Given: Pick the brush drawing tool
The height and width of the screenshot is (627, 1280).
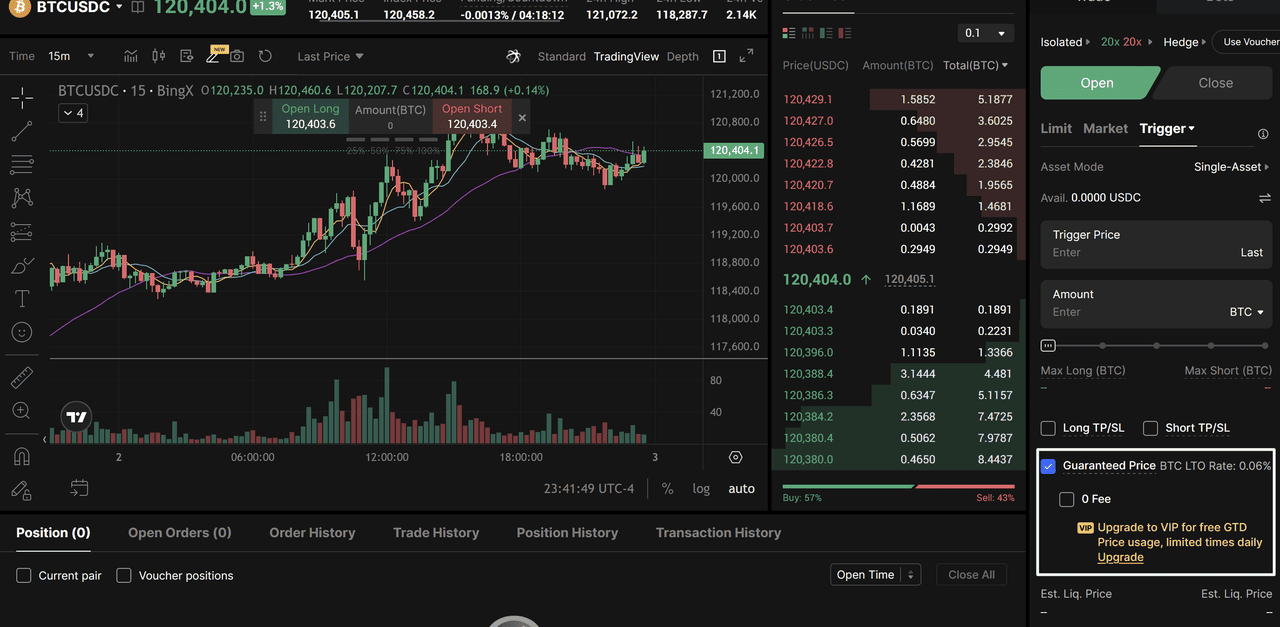Looking at the screenshot, I should [x=21, y=266].
